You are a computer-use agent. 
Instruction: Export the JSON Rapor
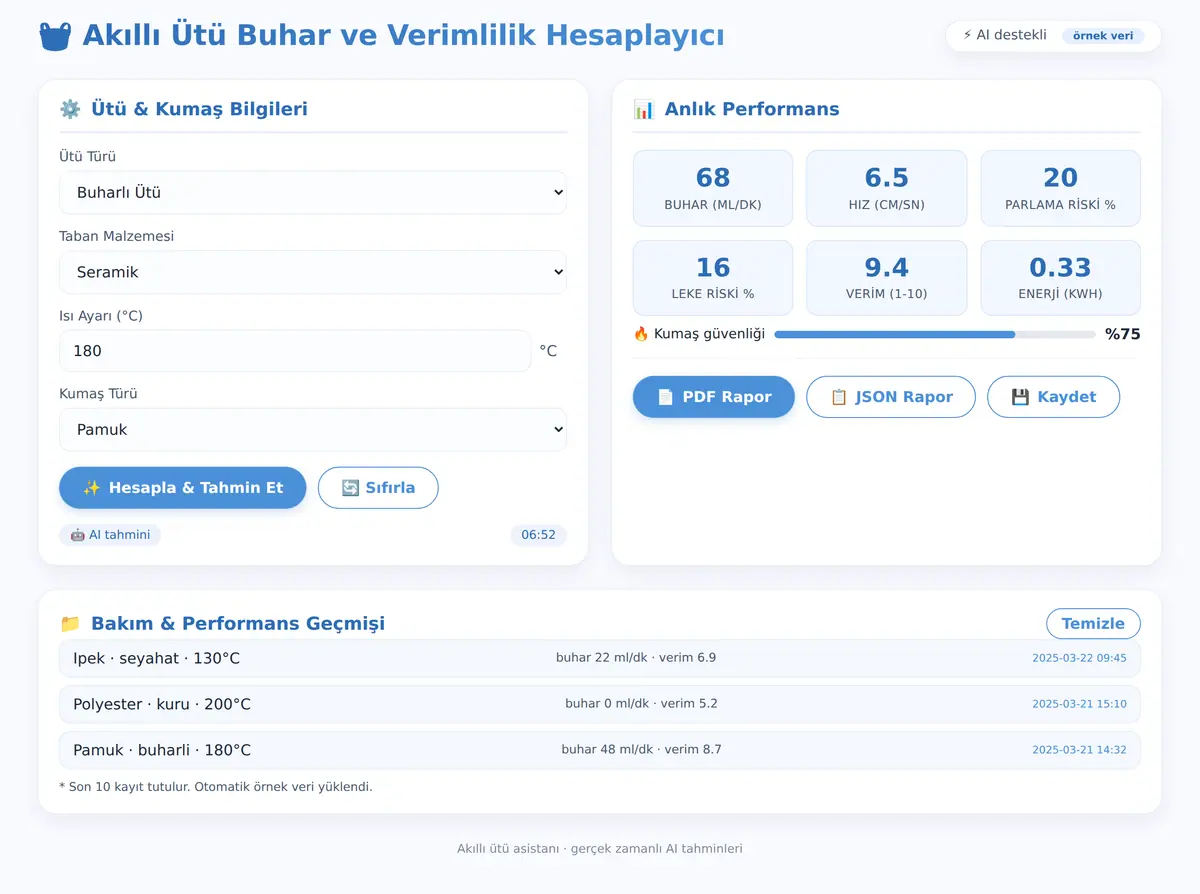891,397
